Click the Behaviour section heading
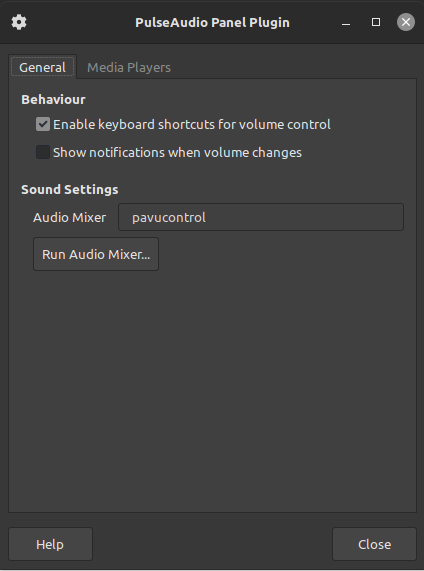This screenshot has height=571, width=424. click(x=53, y=99)
